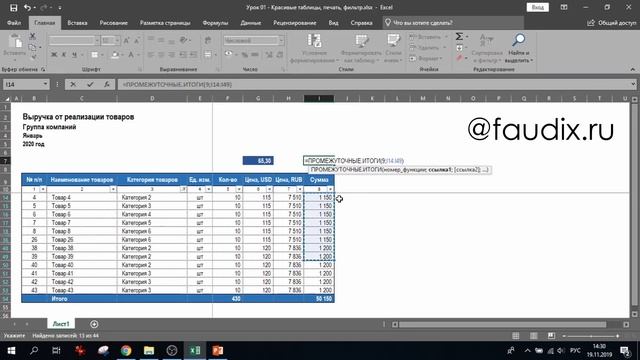Screen dimensions: 640x360
Task: Expand the formula bar
Action: pos(633,84)
